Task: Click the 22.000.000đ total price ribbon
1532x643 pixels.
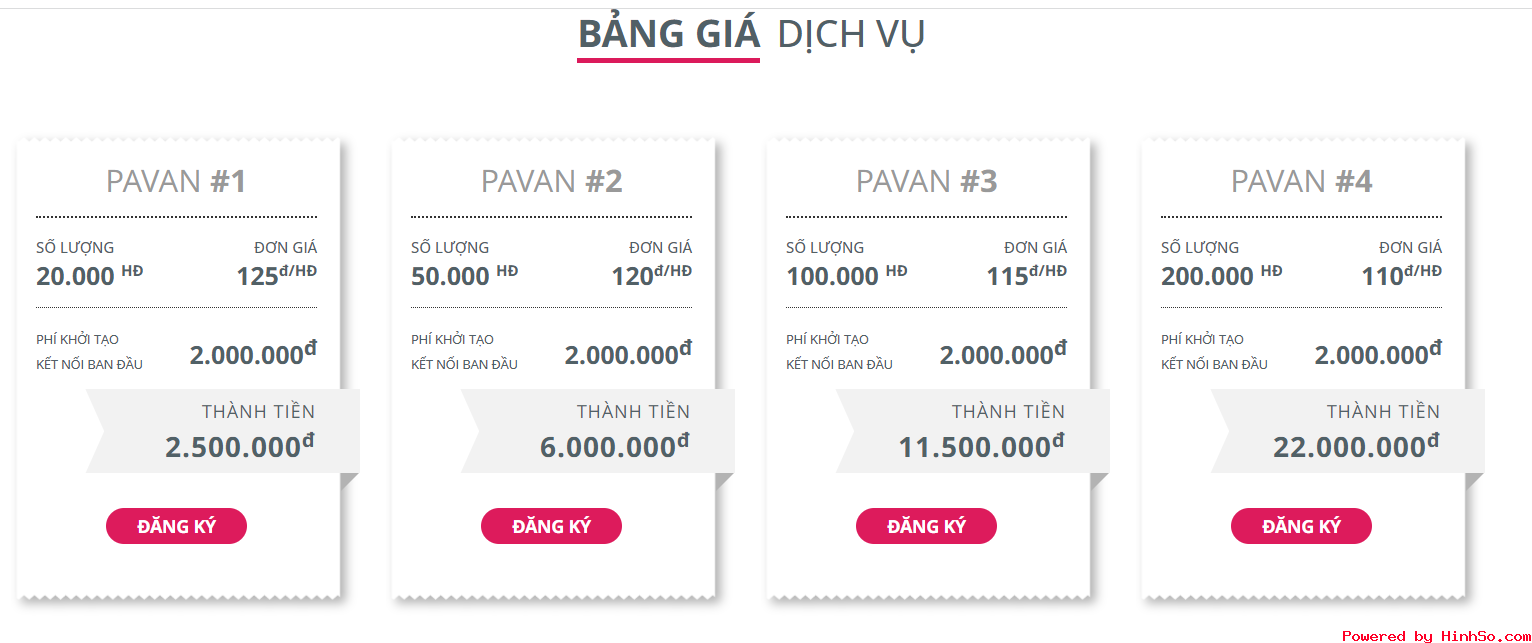Action: click(x=1348, y=431)
